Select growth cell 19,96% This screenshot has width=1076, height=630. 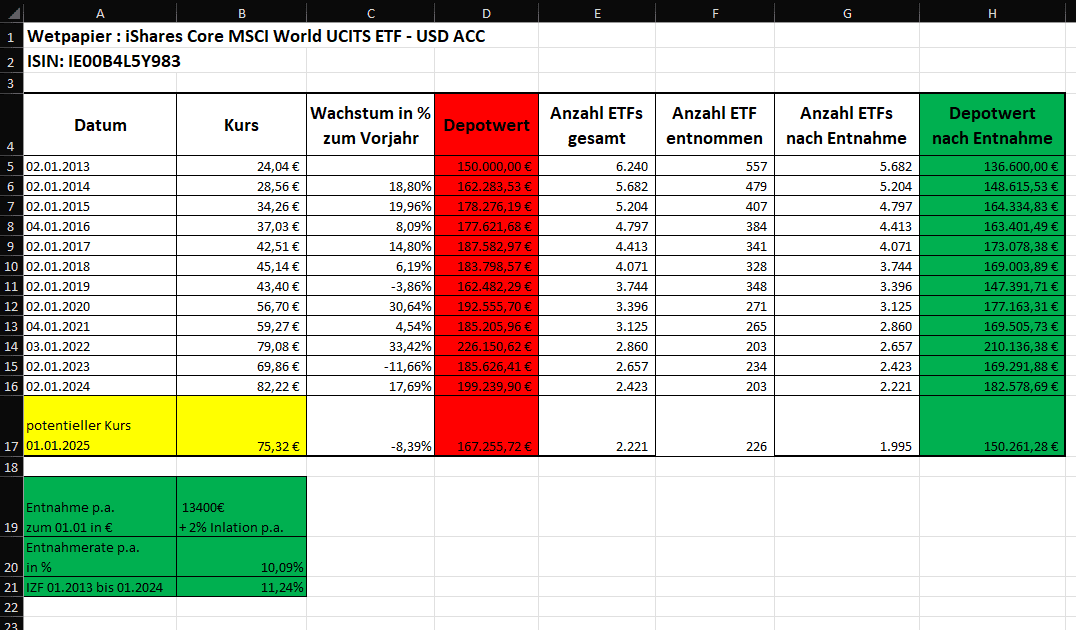[371, 206]
